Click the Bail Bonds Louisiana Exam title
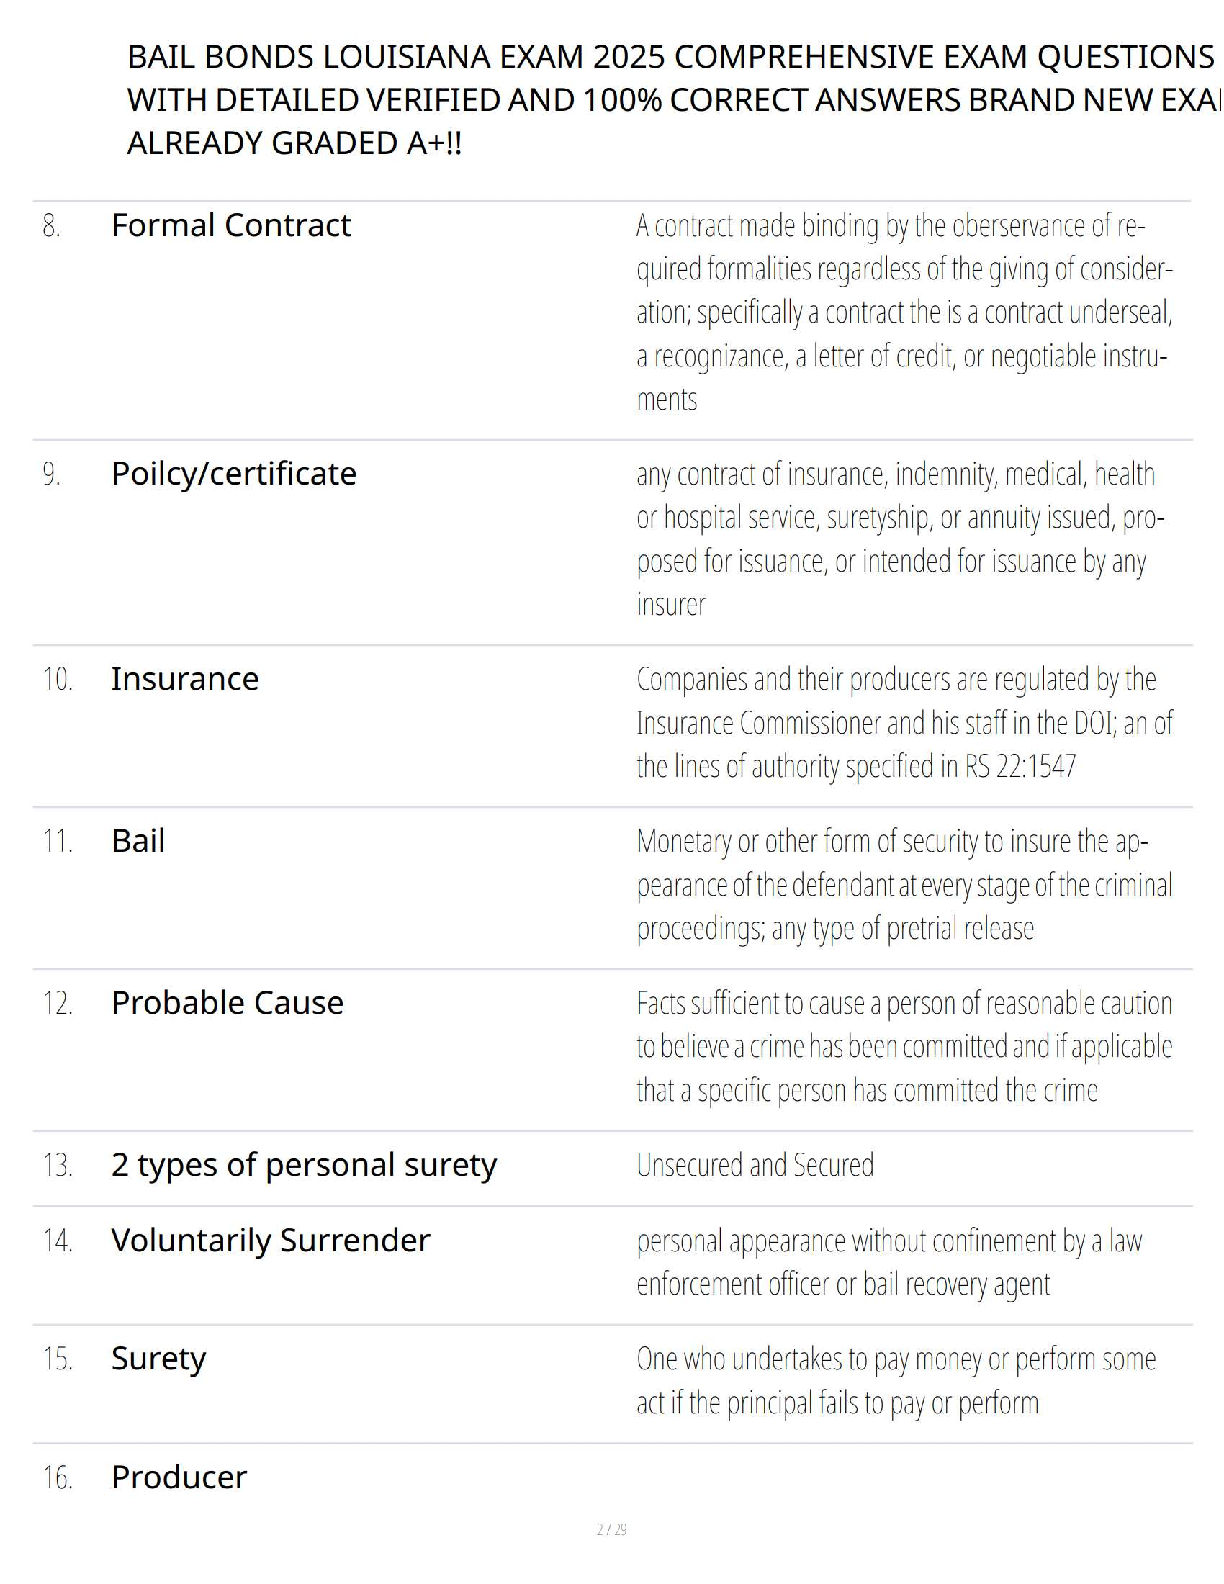 [x=670, y=100]
